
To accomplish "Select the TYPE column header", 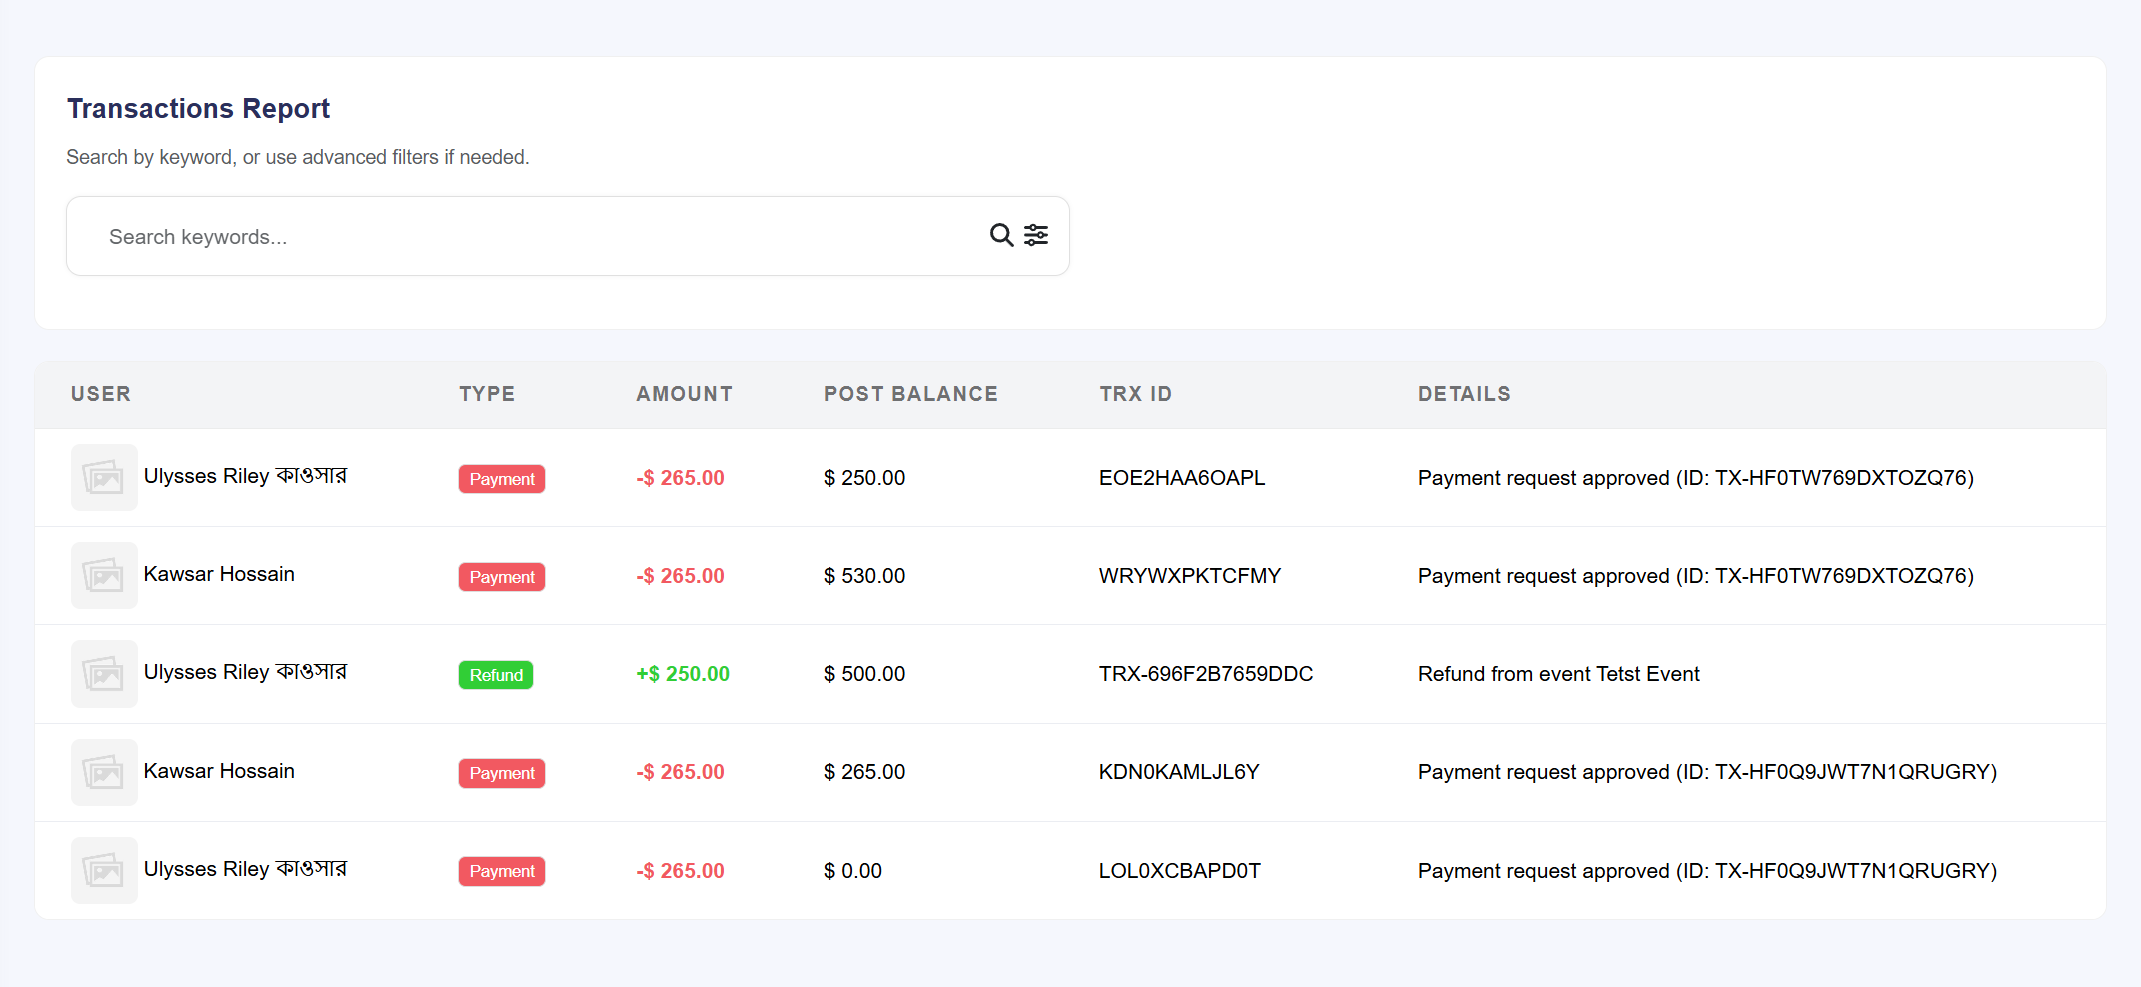I will coord(487,393).
